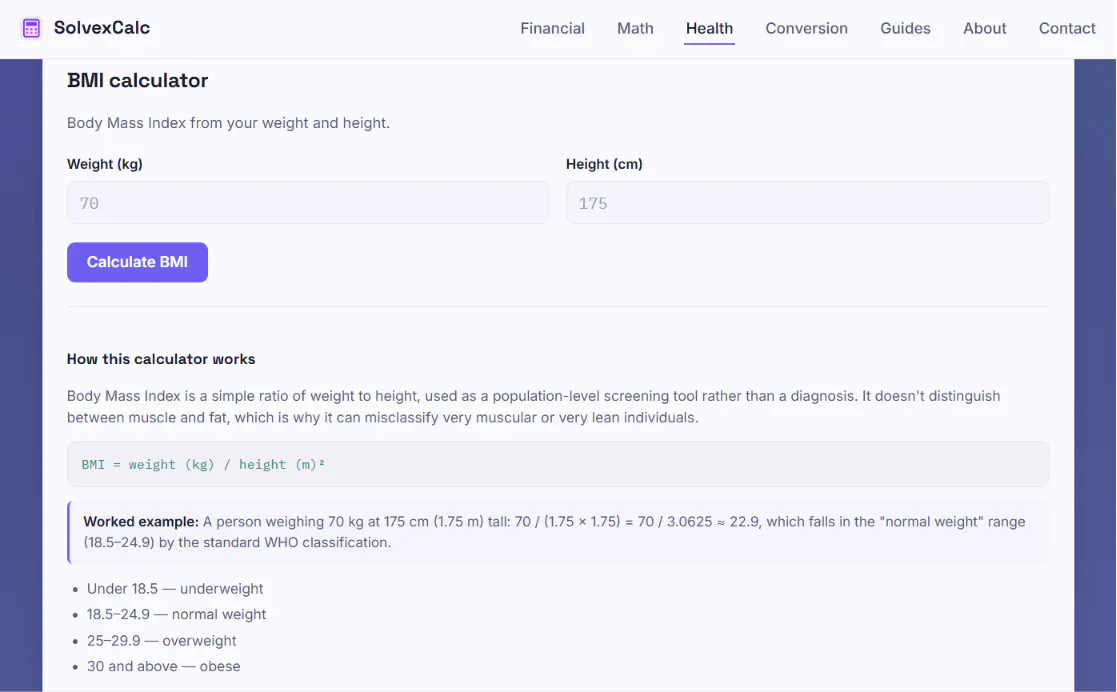Visit the Guides page
The image size is (1117, 692).
905,29
